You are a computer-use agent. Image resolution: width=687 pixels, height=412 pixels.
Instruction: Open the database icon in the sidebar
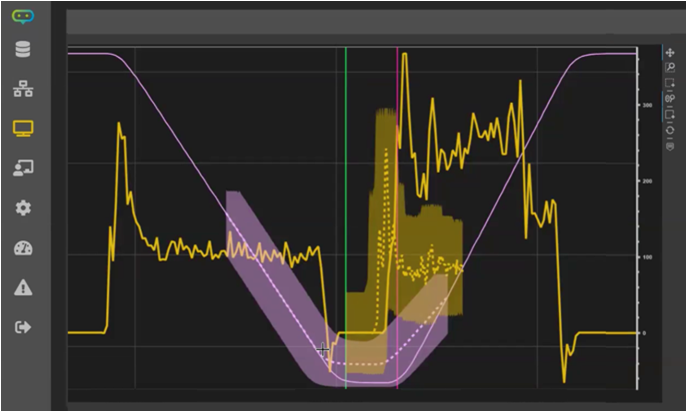coord(23,50)
